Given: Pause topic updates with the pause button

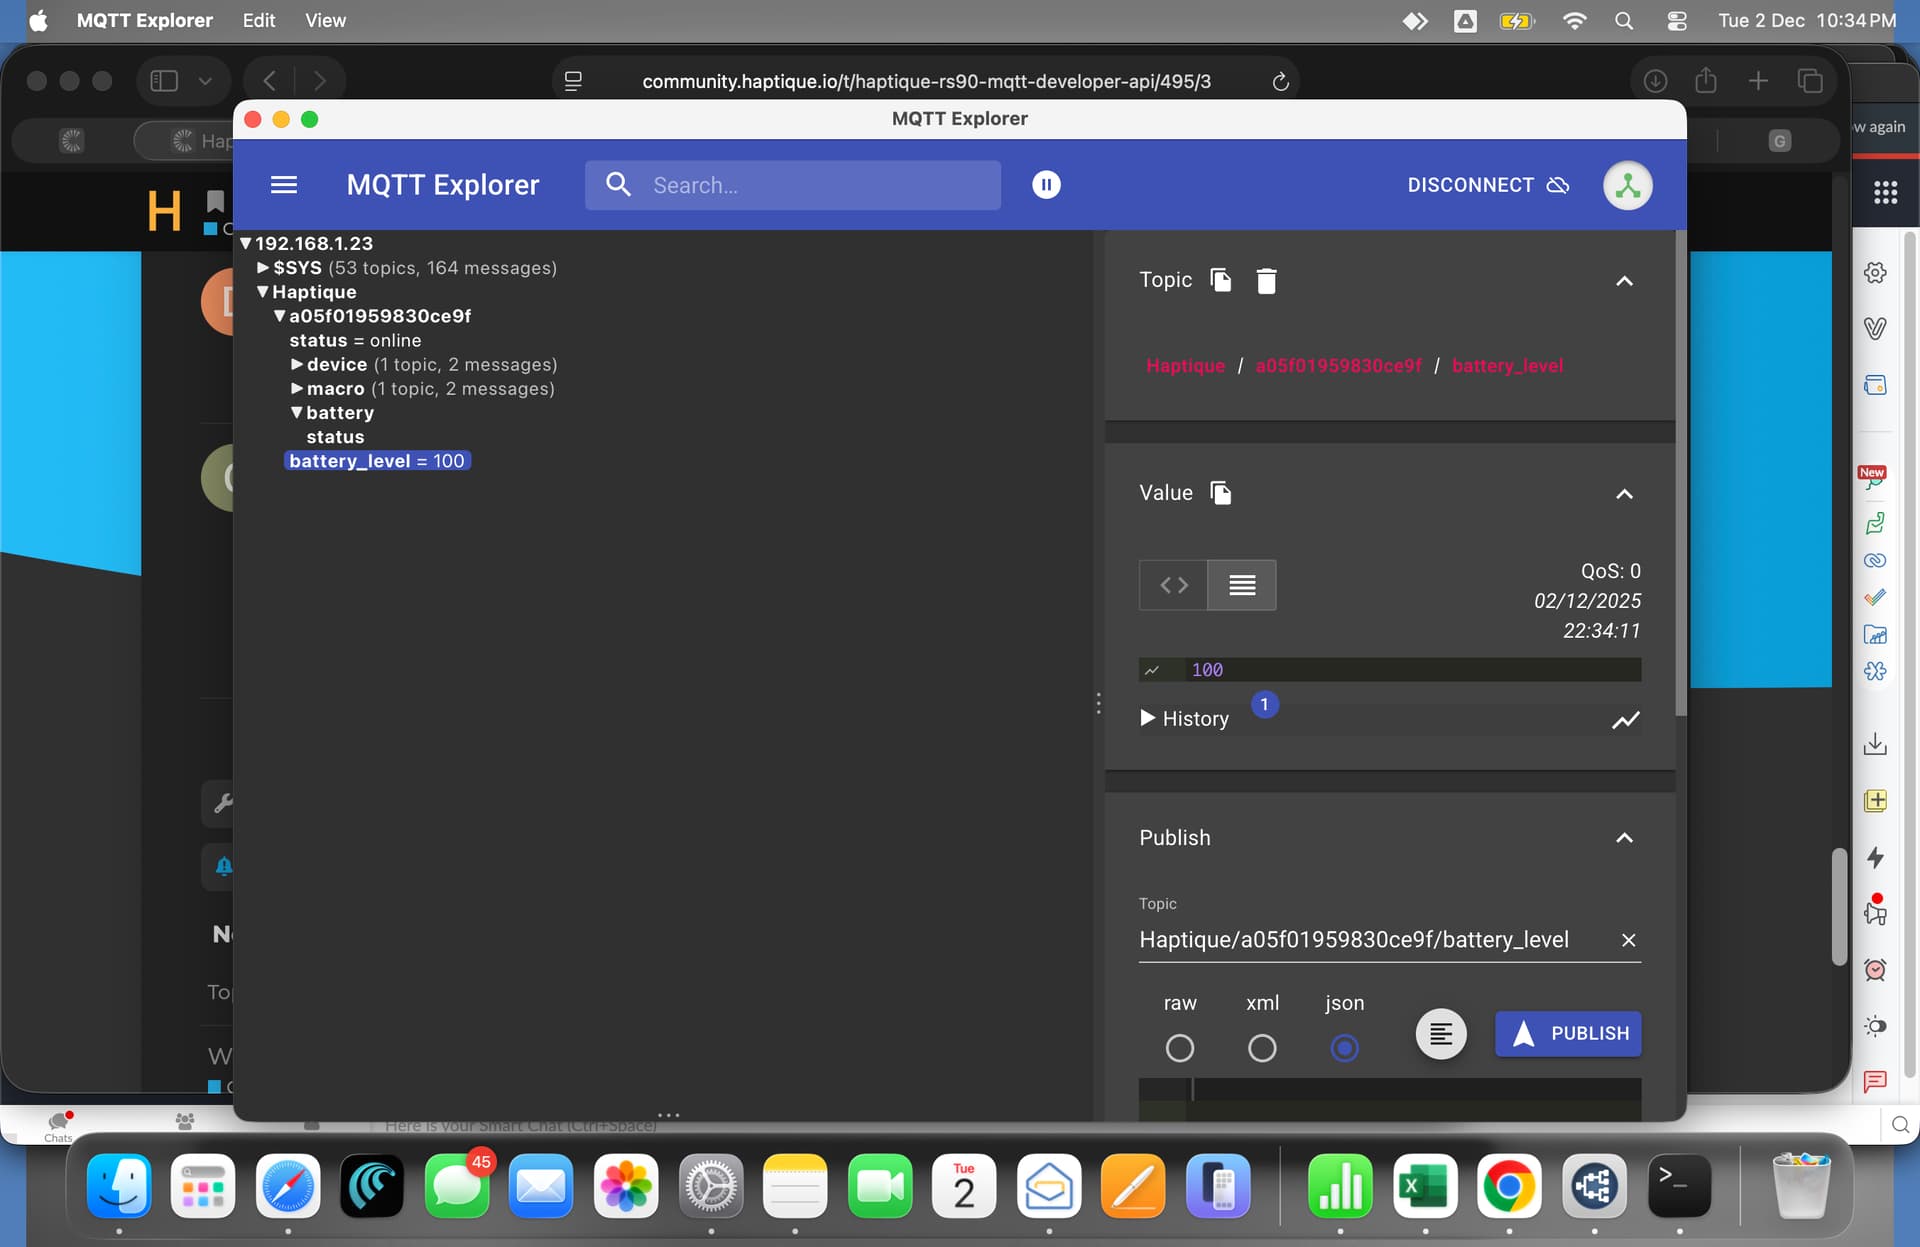Looking at the screenshot, I should (x=1046, y=185).
